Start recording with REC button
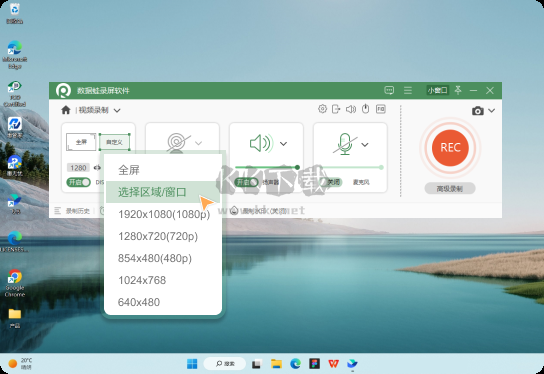 (x=450, y=148)
